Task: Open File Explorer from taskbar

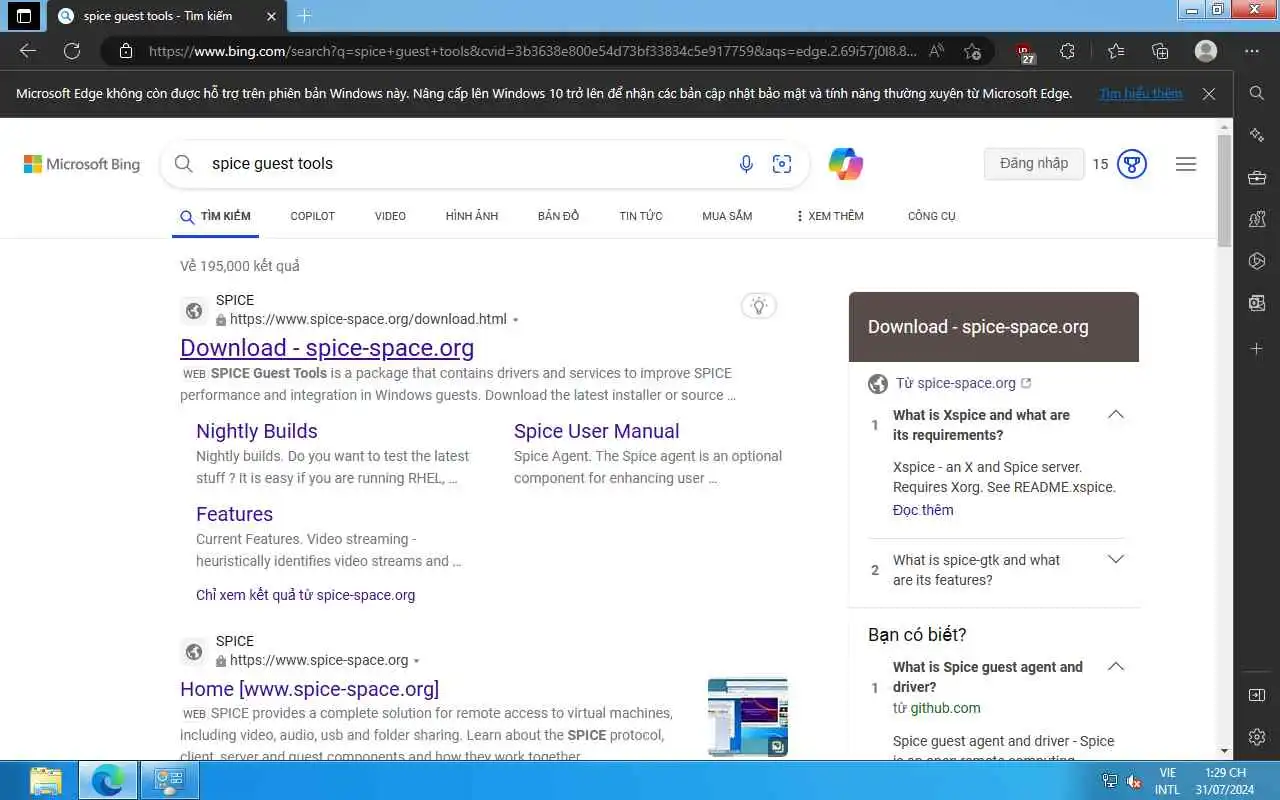Action: click(x=46, y=780)
